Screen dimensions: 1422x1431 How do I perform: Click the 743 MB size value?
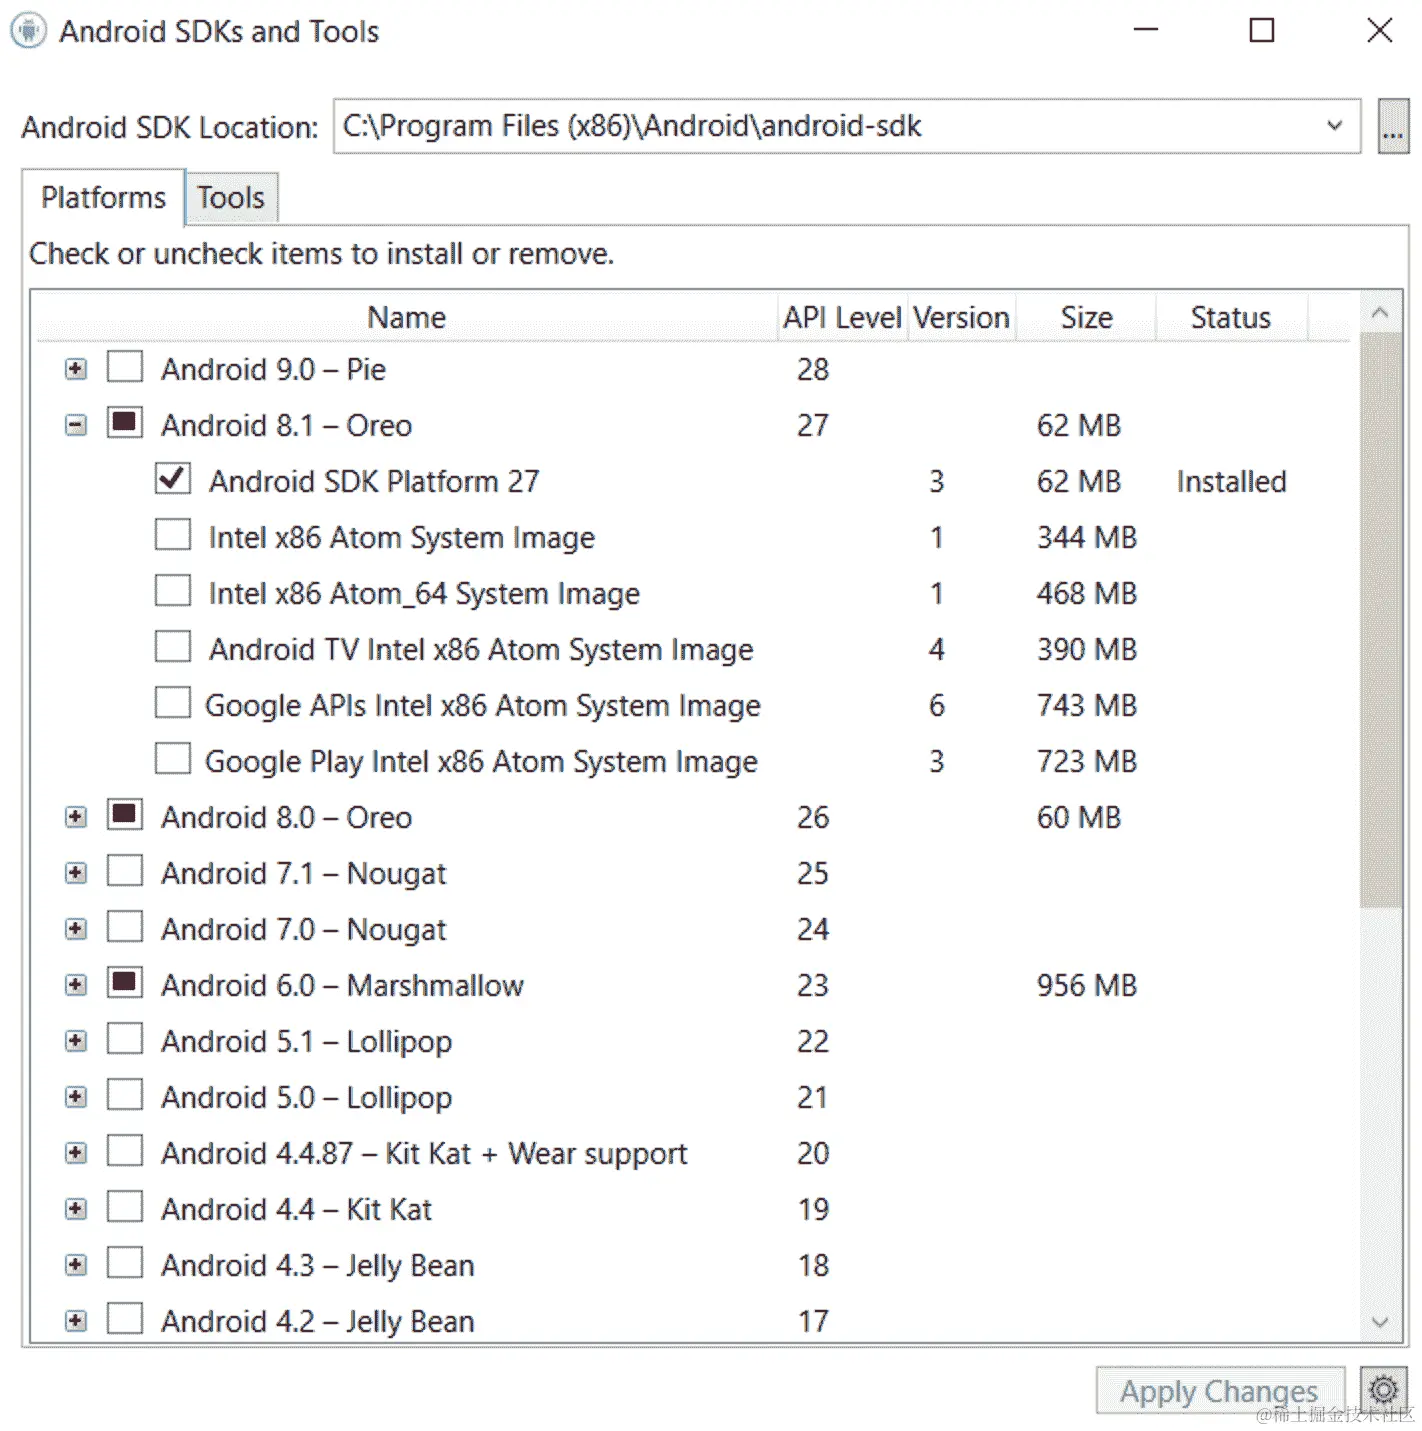[x=1087, y=706]
